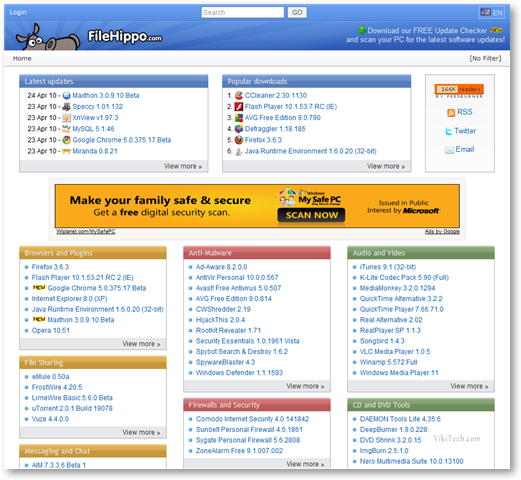521x480 pixels.
Task: View more Audio and Video software
Action: tap(469, 386)
